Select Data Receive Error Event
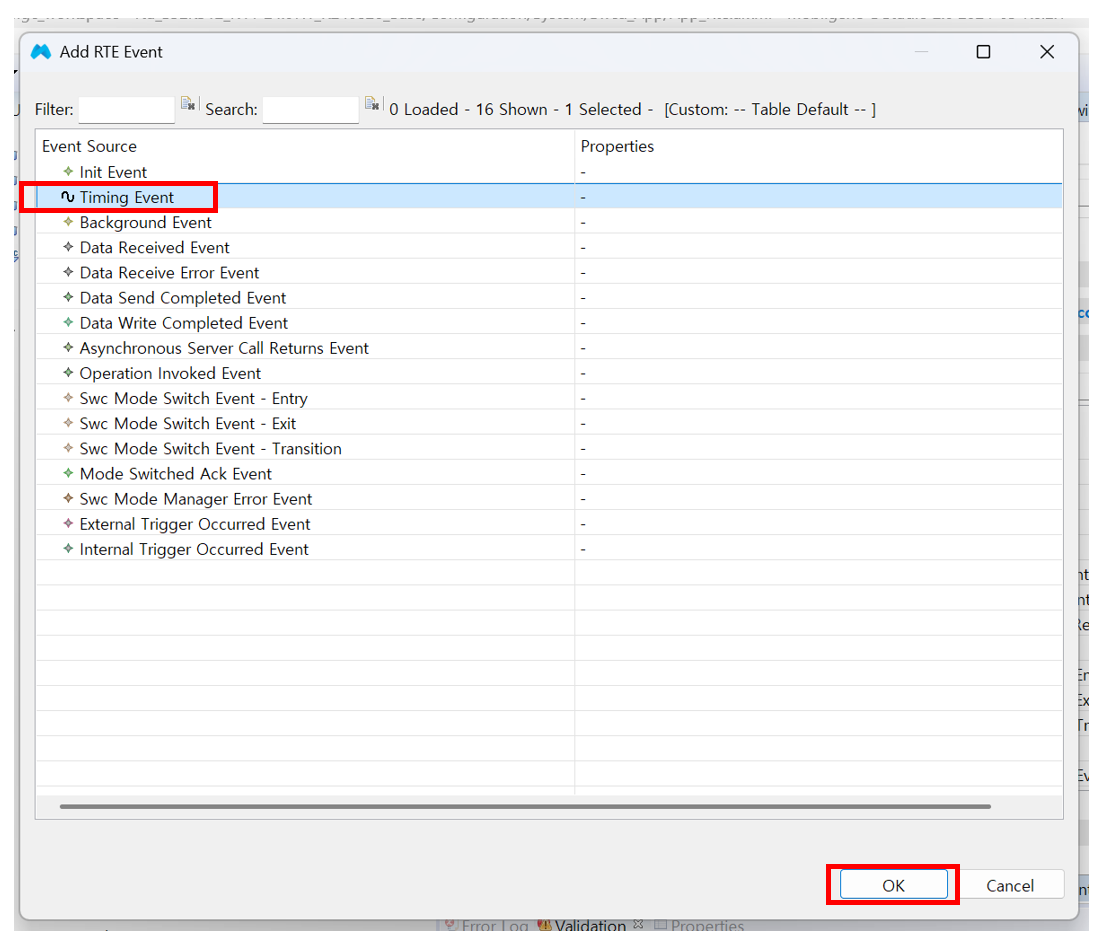The width and height of the screenshot is (1102, 943). tap(169, 273)
